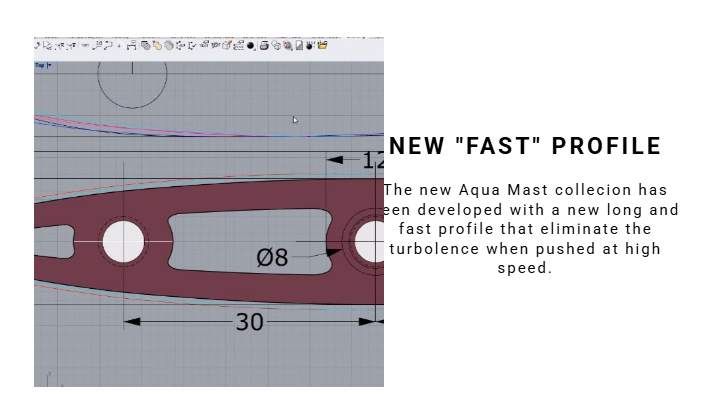Click the yellow hand Pan tool icon
Screen dimensions: 704x397
click(x=157, y=45)
